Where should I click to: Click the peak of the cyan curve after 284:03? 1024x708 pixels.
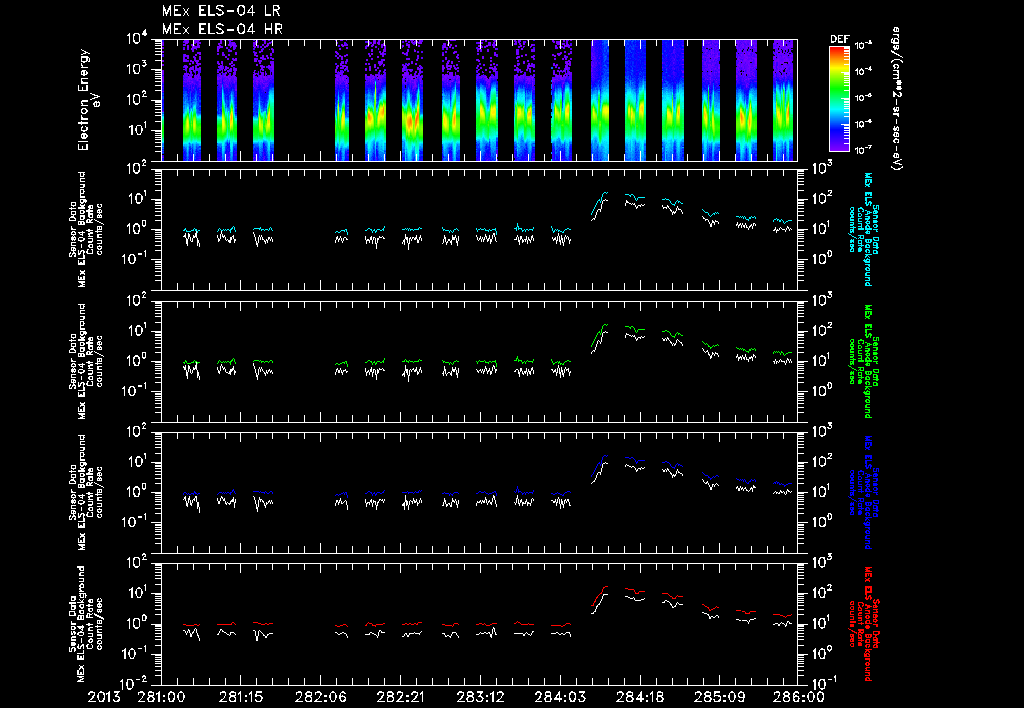pyautogui.click(x=606, y=193)
